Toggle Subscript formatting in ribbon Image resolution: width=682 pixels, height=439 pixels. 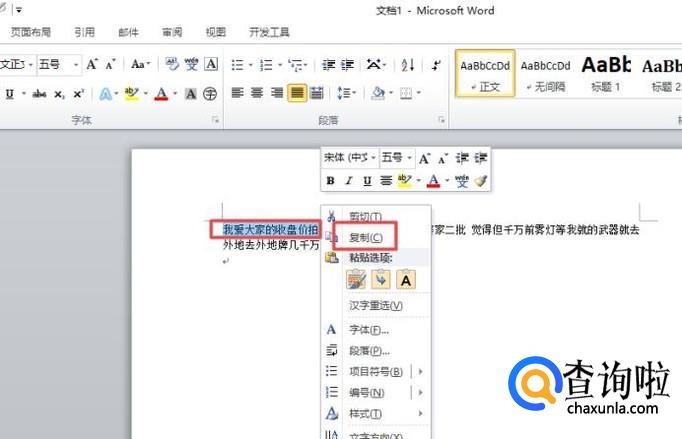click(60, 94)
